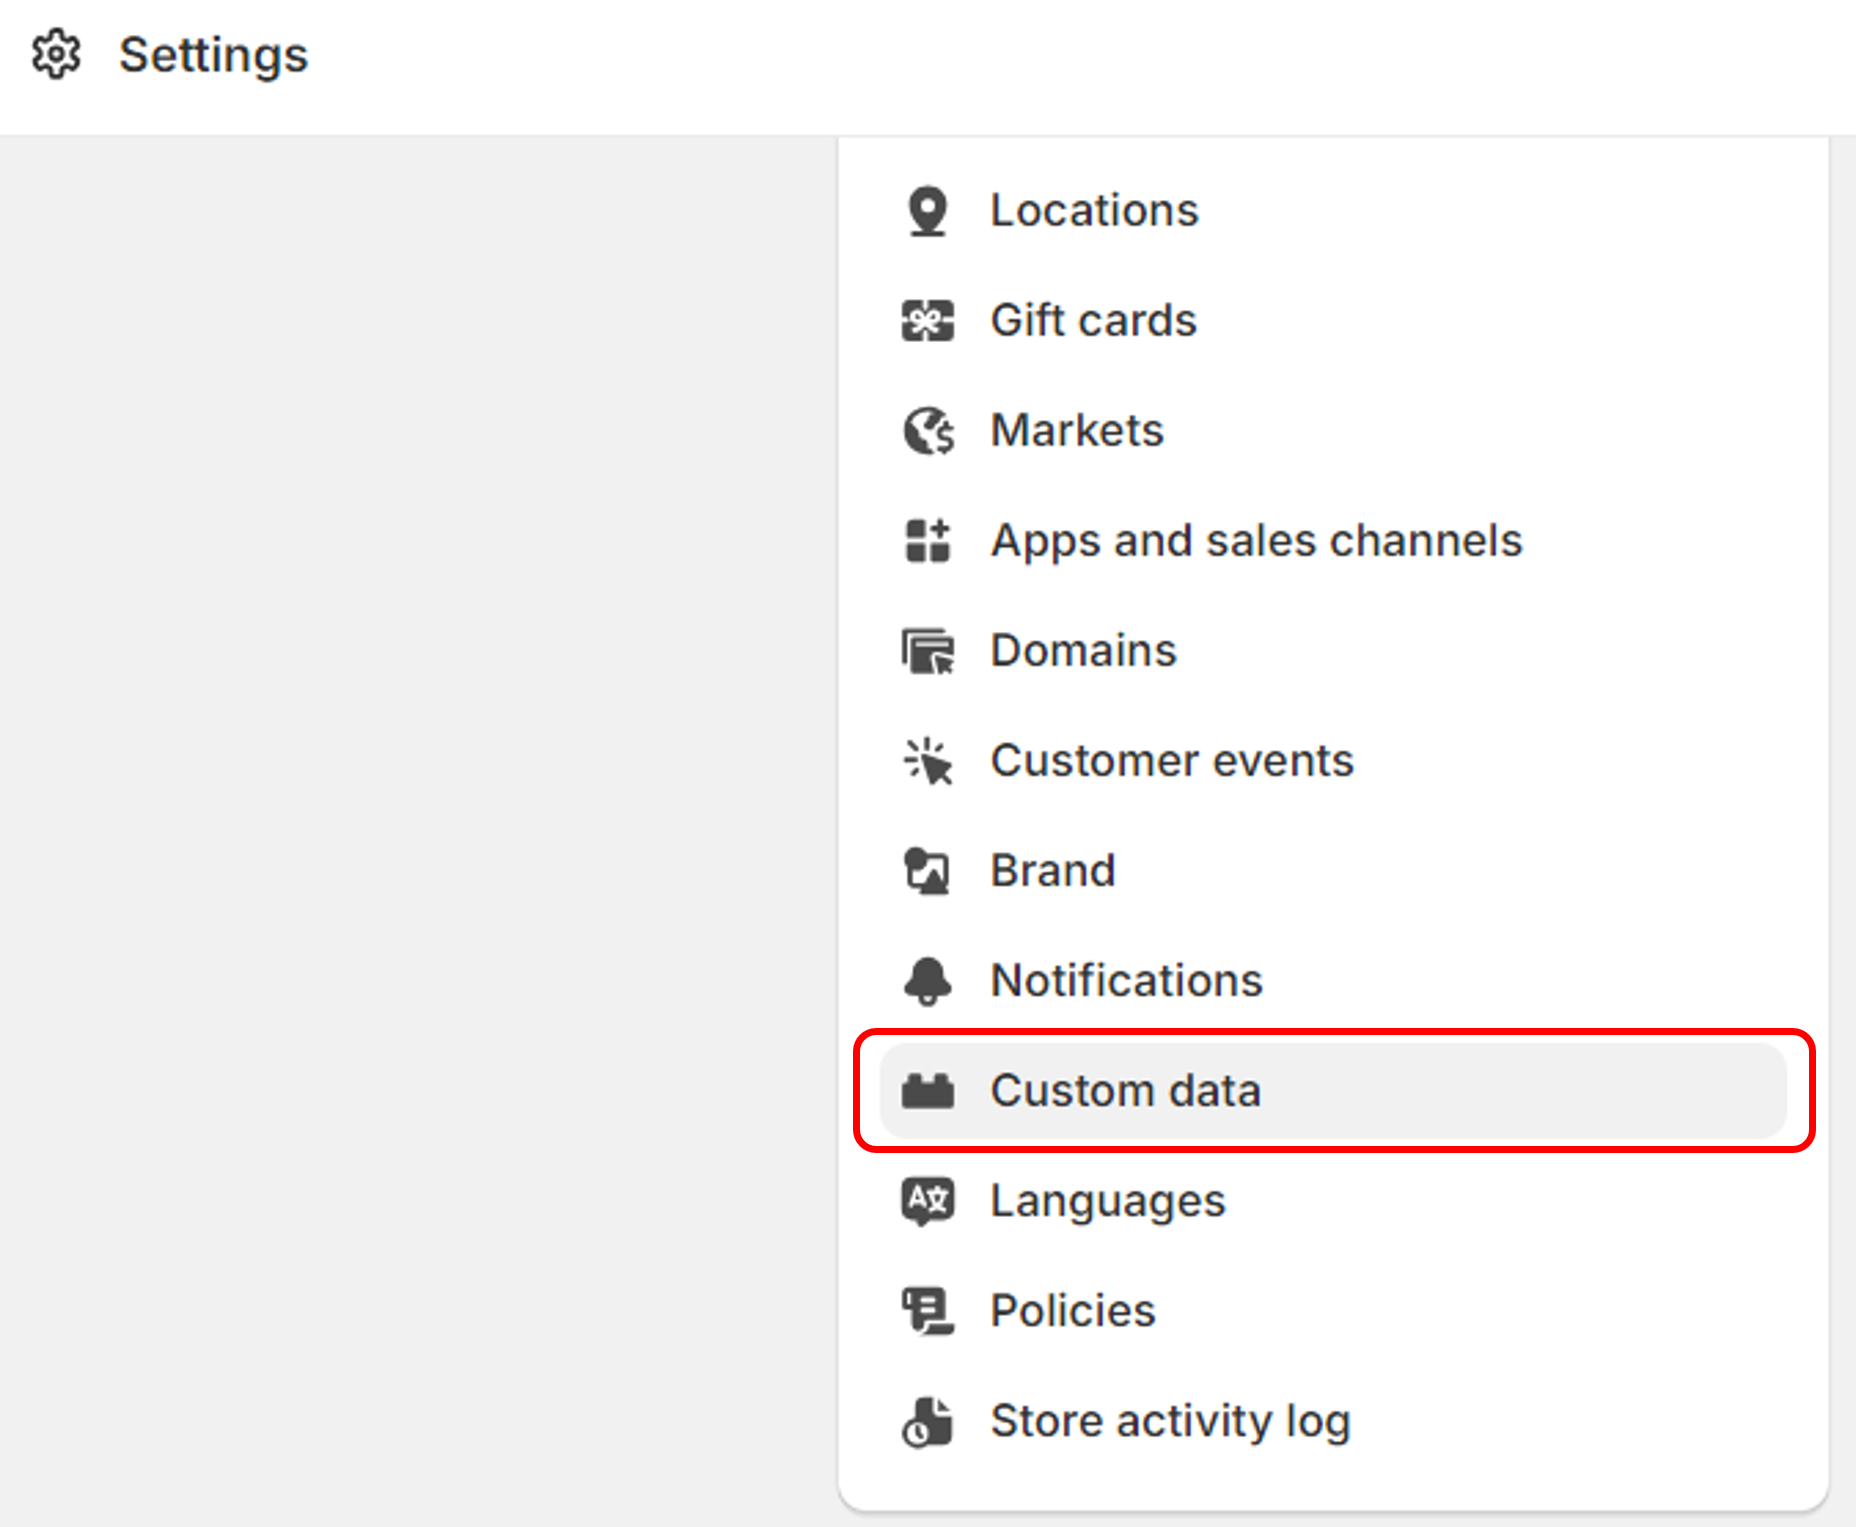Open Customer events settings
The height and width of the screenshot is (1527, 1856).
pyautogui.click(x=1333, y=761)
